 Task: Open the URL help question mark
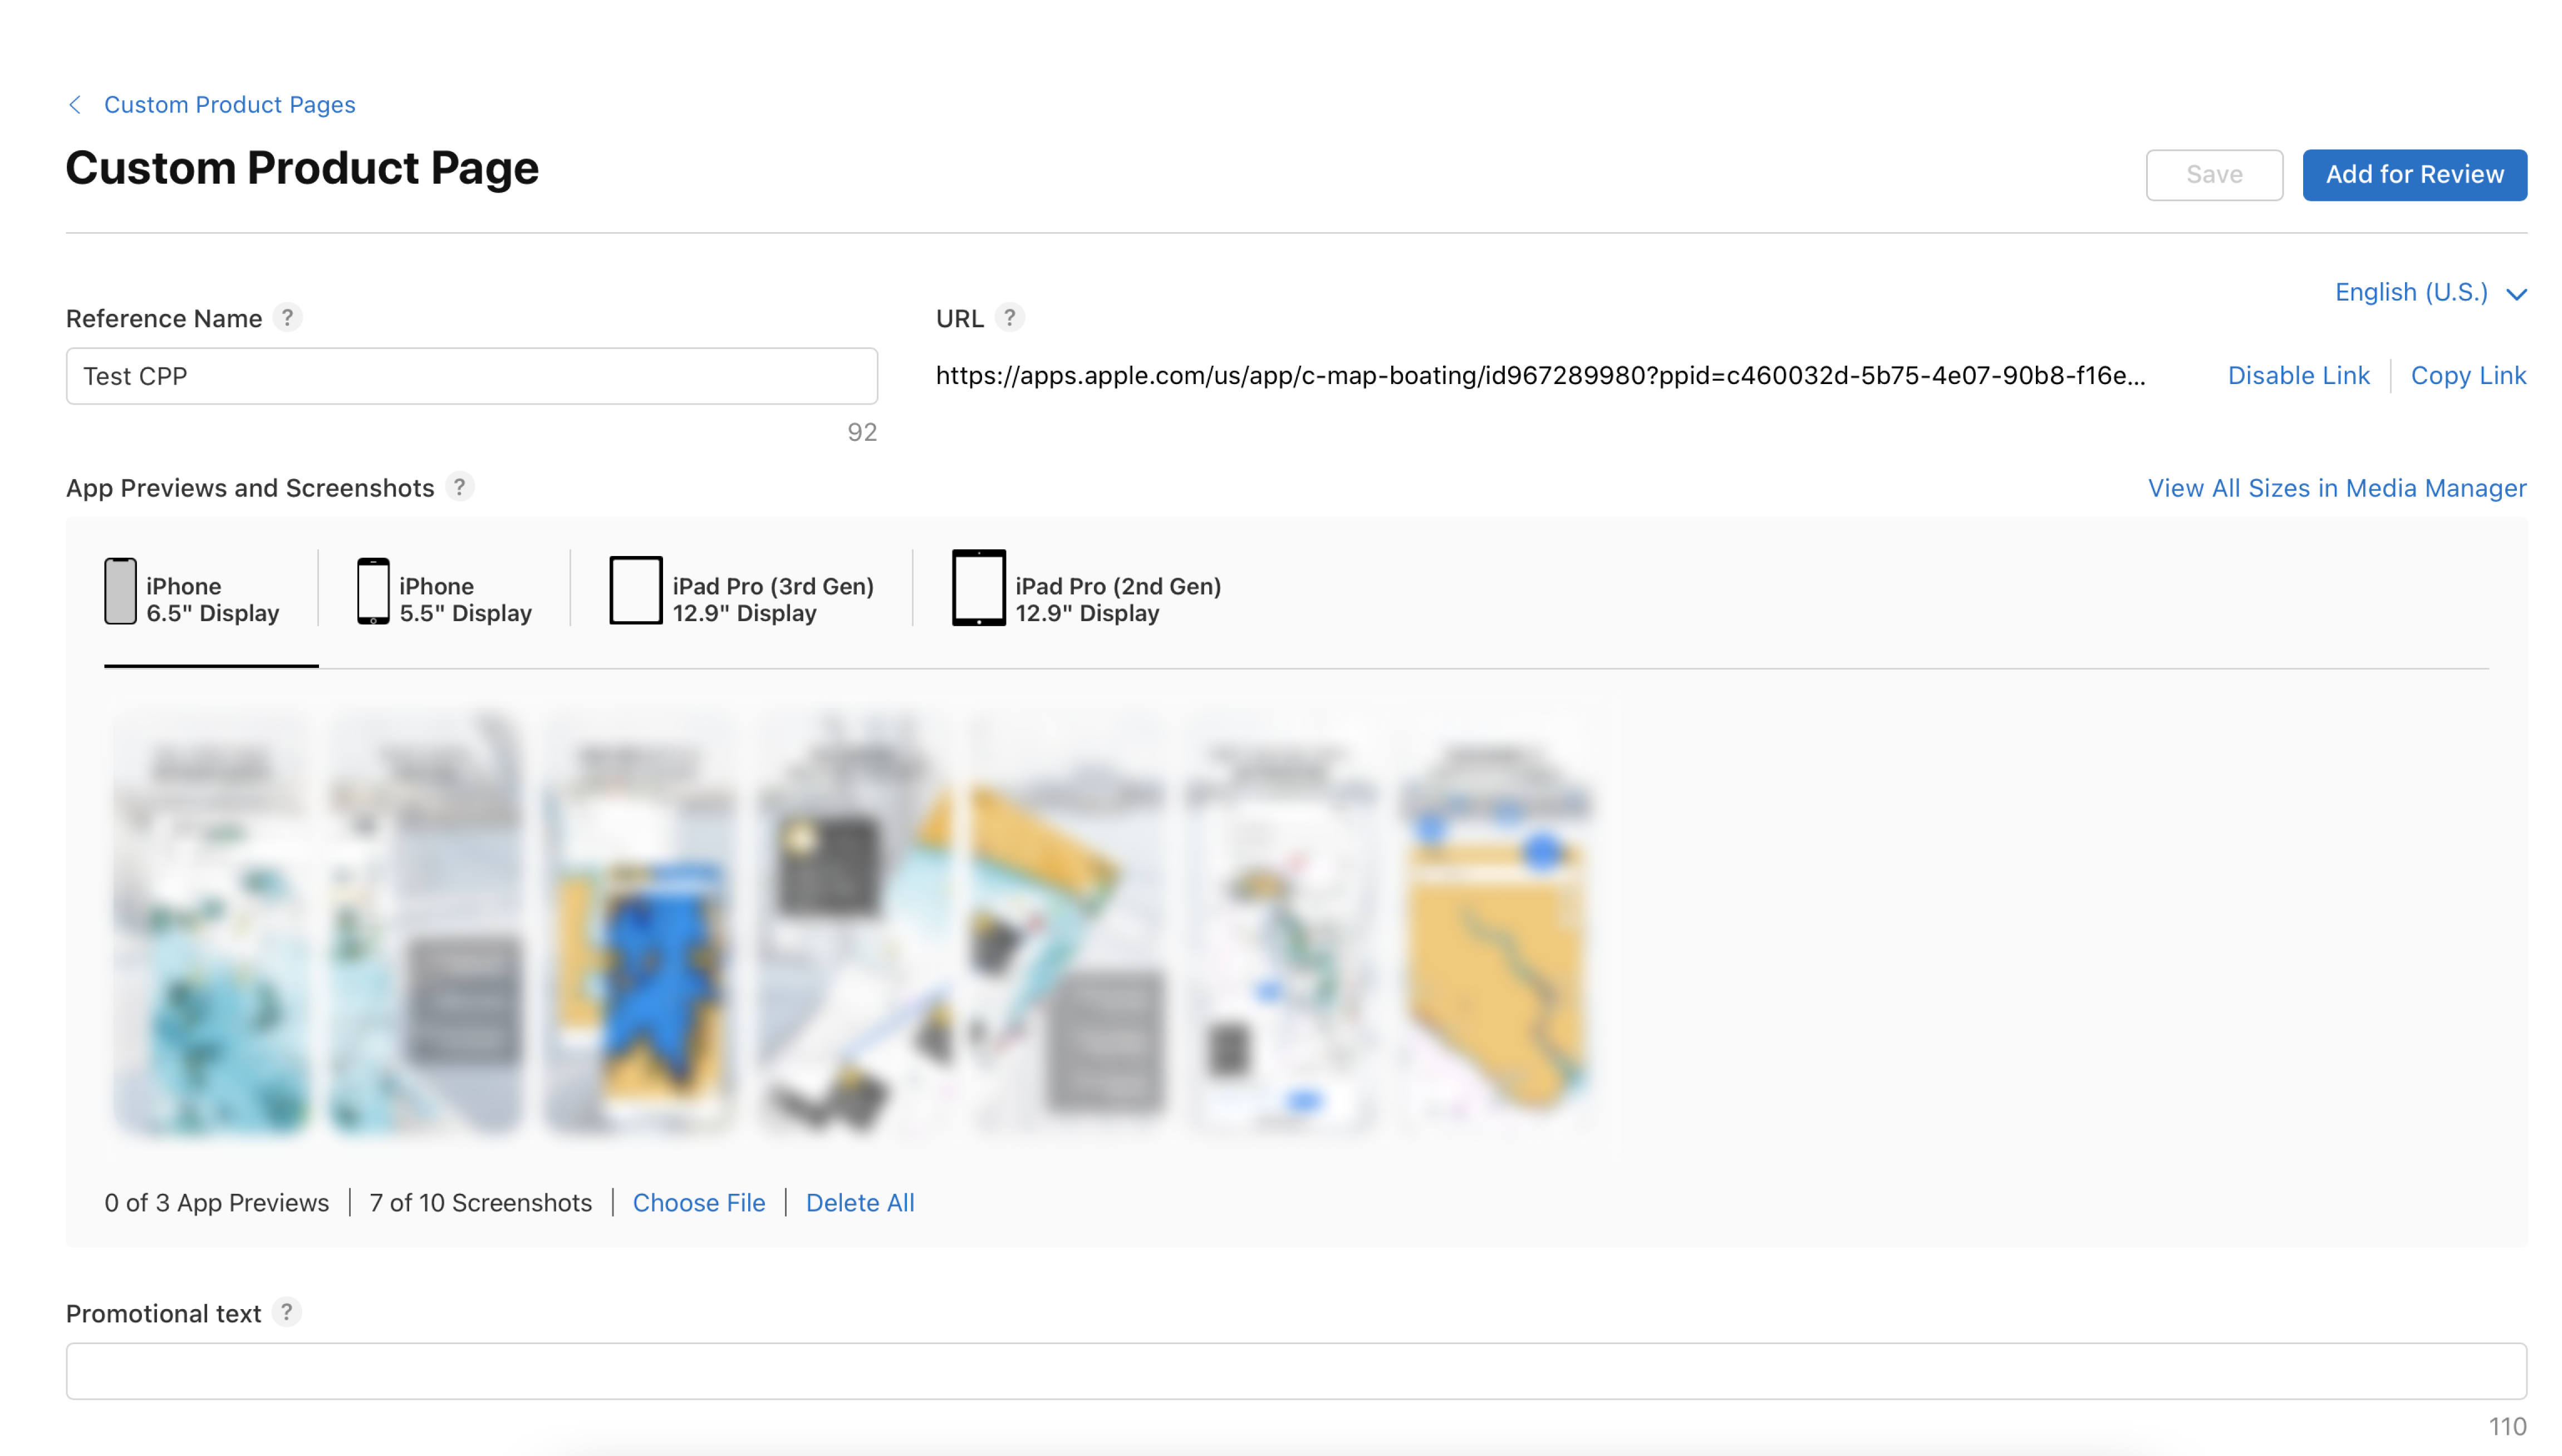coord(1010,317)
